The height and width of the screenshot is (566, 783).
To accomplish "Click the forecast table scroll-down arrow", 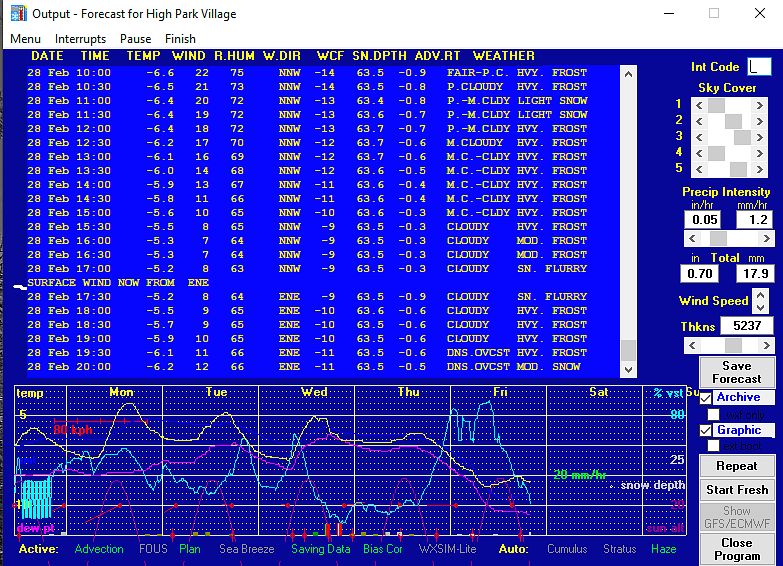I will tap(628, 370).
